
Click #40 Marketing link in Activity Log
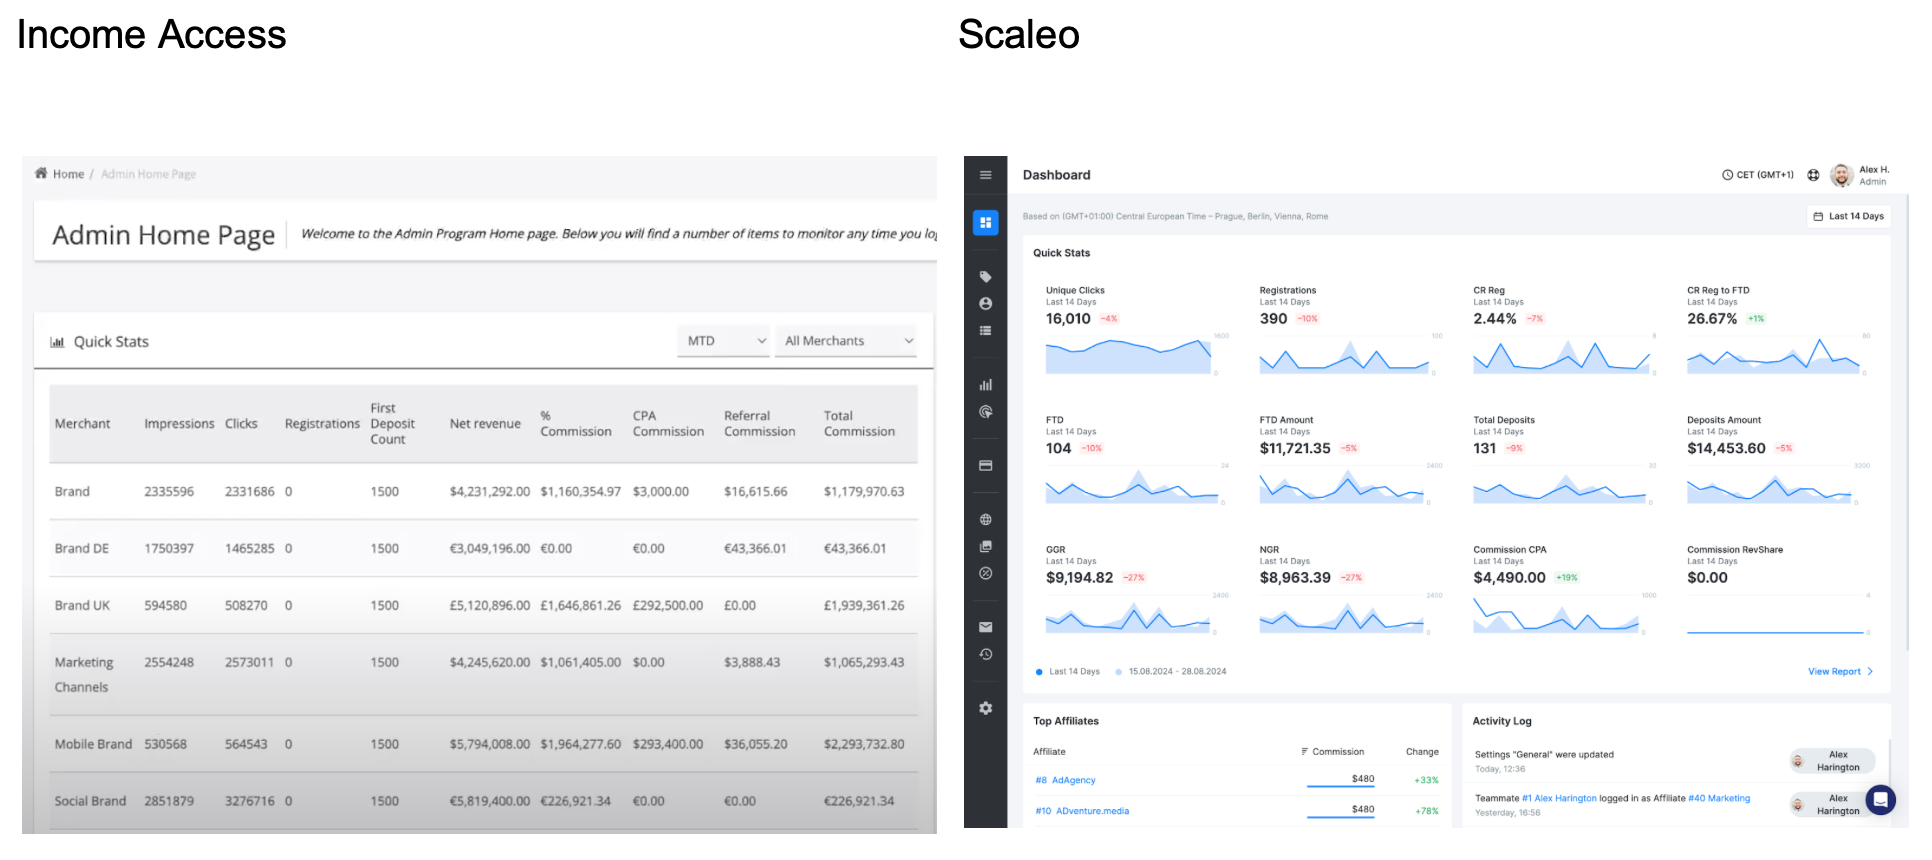(1719, 799)
